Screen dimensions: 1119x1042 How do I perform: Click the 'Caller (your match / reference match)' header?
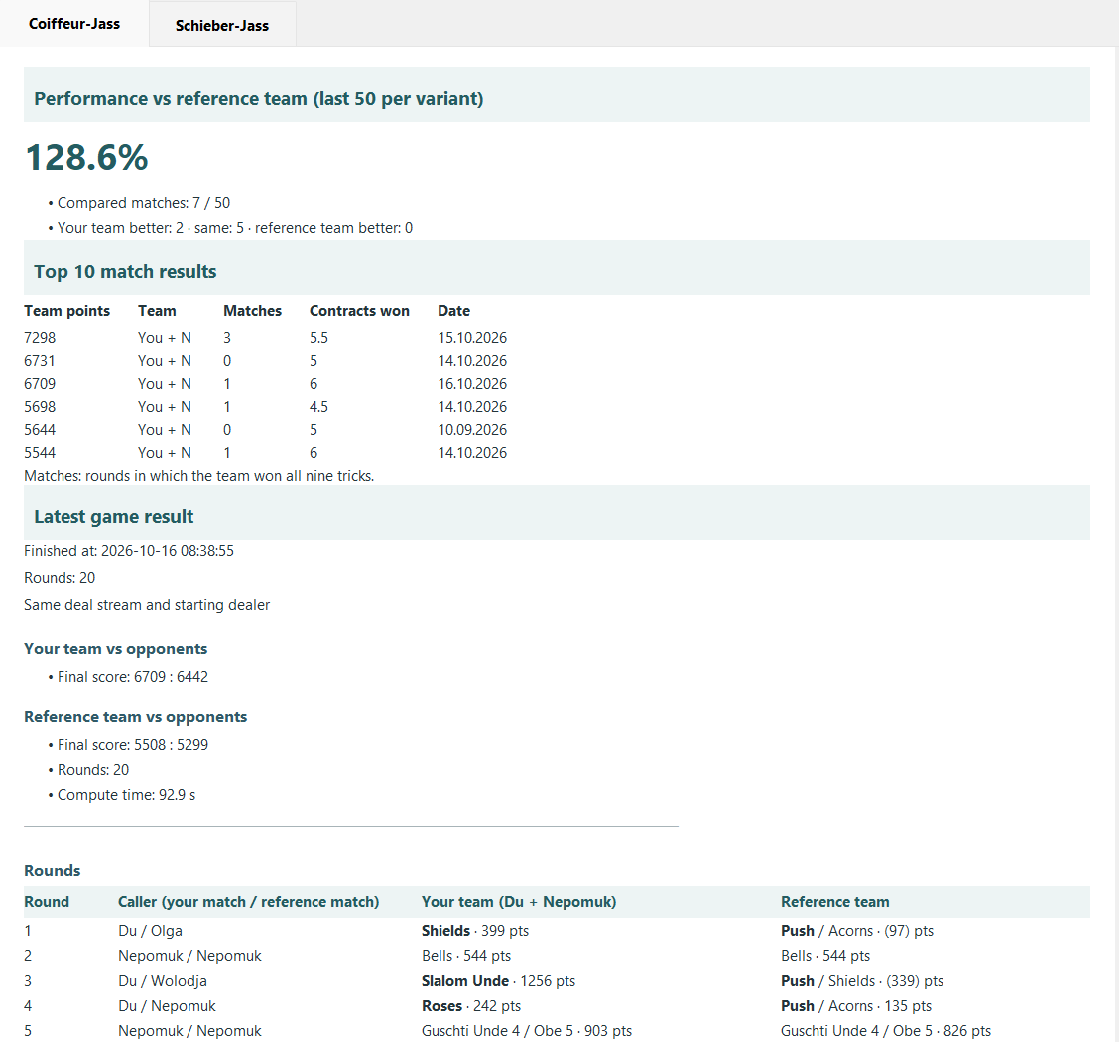[248, 902]
